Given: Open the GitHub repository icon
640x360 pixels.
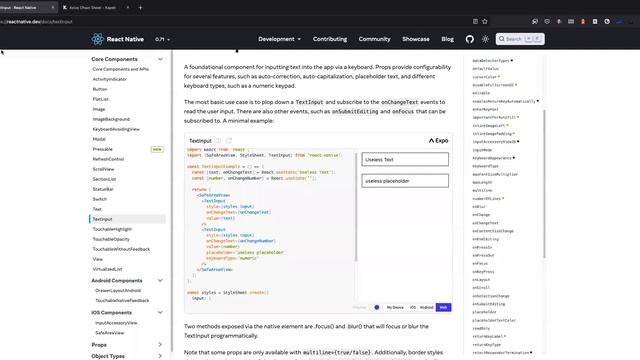Looking at the screenshot, I should (x=470, y=39).
